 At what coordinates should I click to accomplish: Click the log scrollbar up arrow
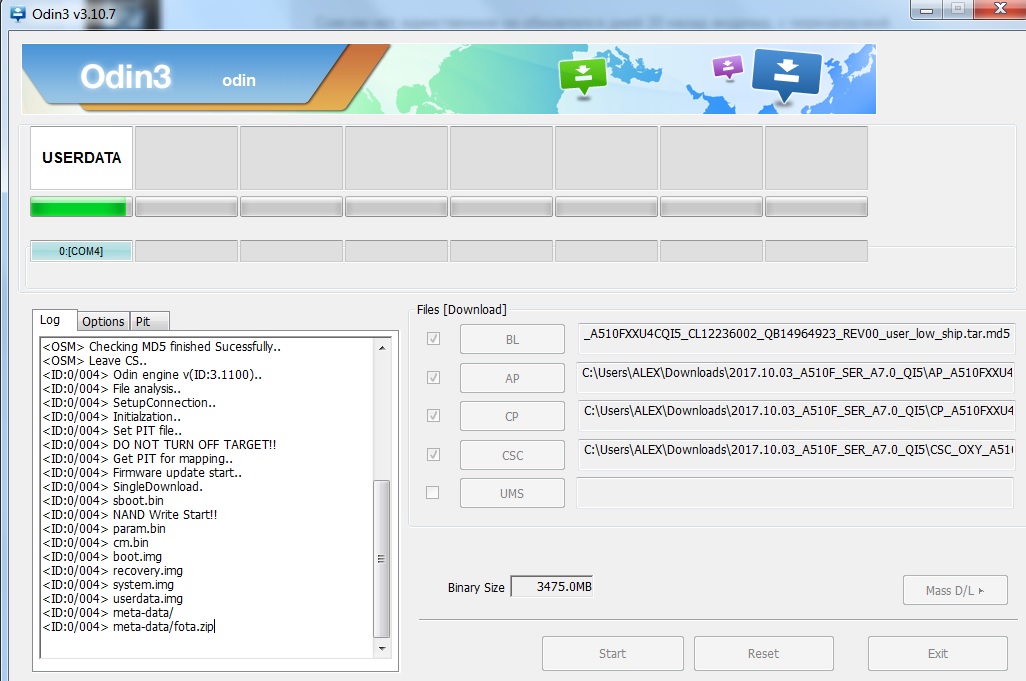(x=381, y=347)
